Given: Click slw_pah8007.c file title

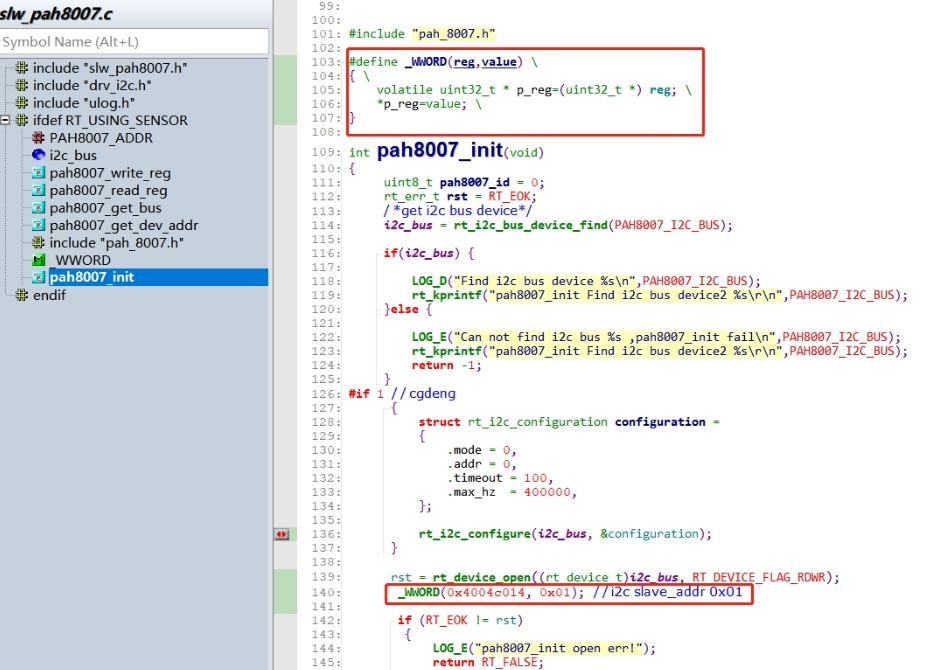Looking at the screenshot, I should pos(55,14).
